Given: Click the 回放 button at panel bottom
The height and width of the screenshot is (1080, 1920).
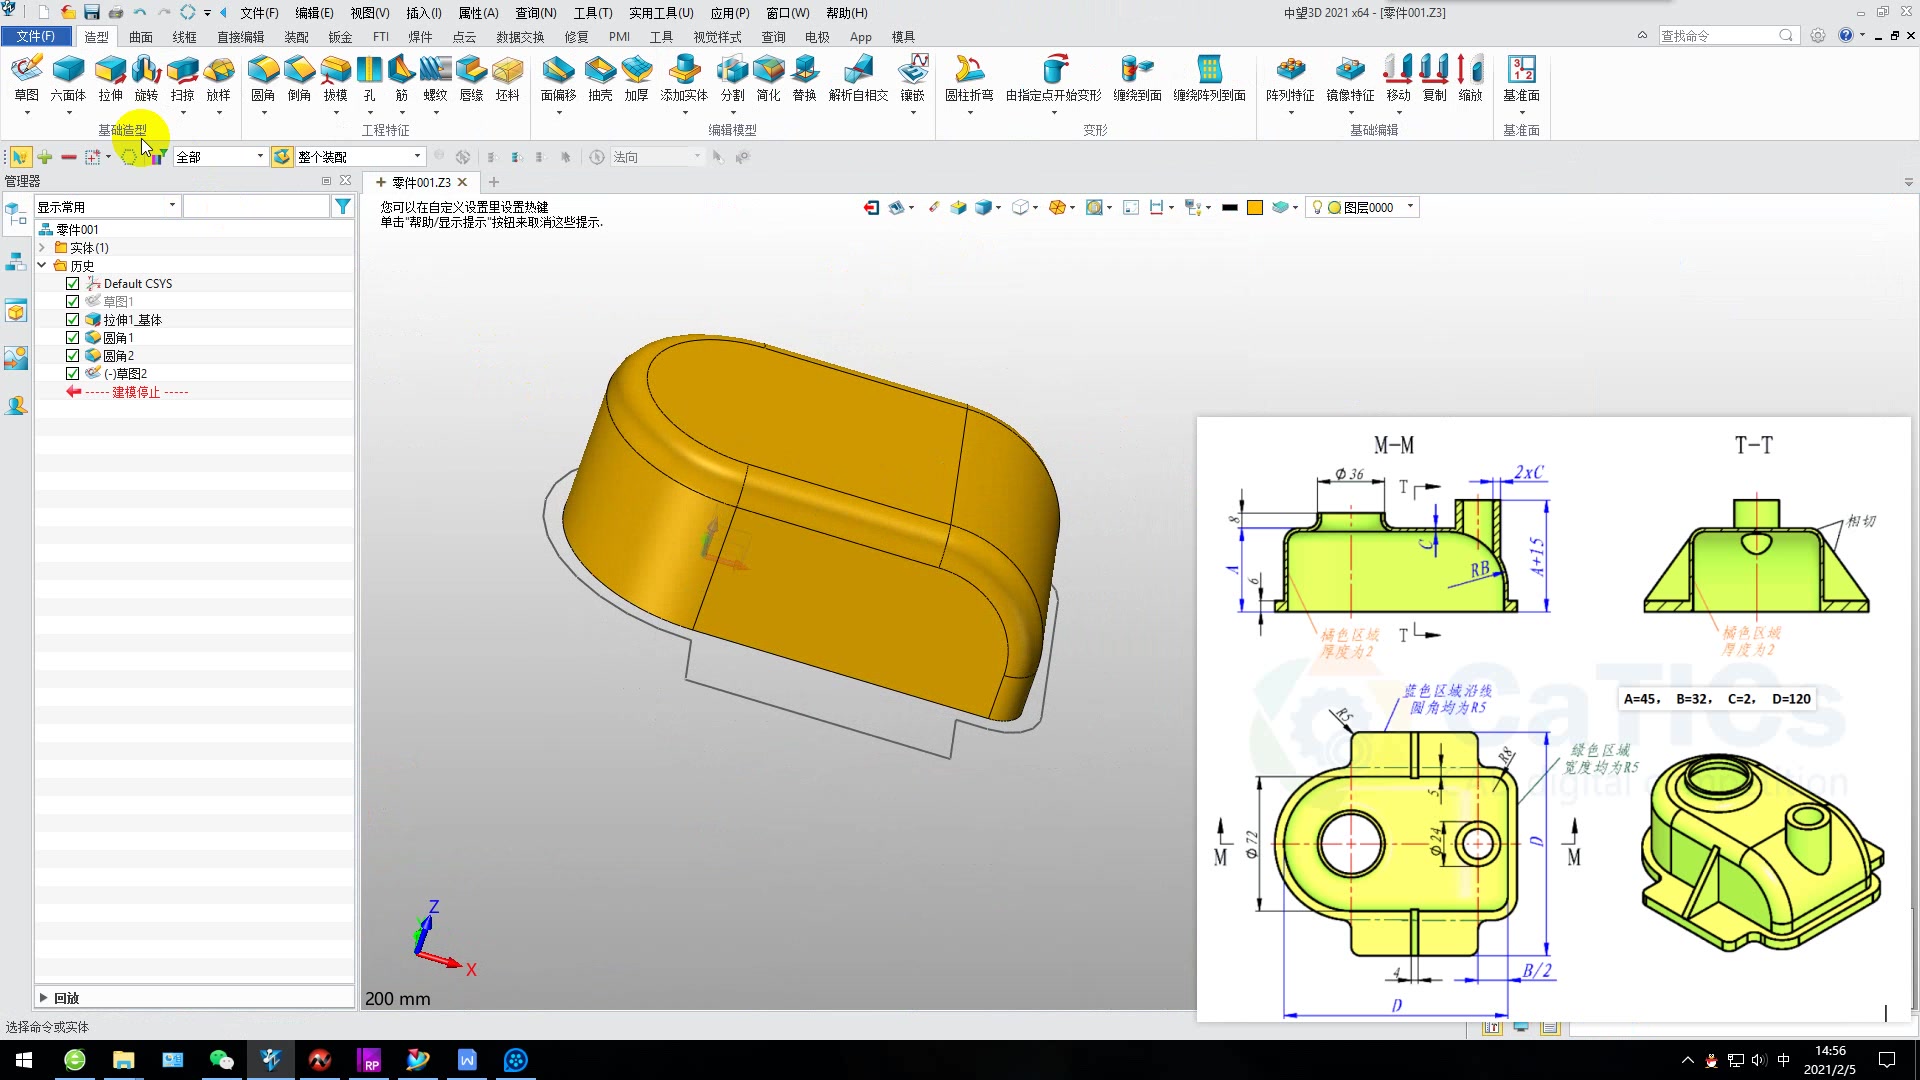Looking at the screenshot, I should [64, 997].
